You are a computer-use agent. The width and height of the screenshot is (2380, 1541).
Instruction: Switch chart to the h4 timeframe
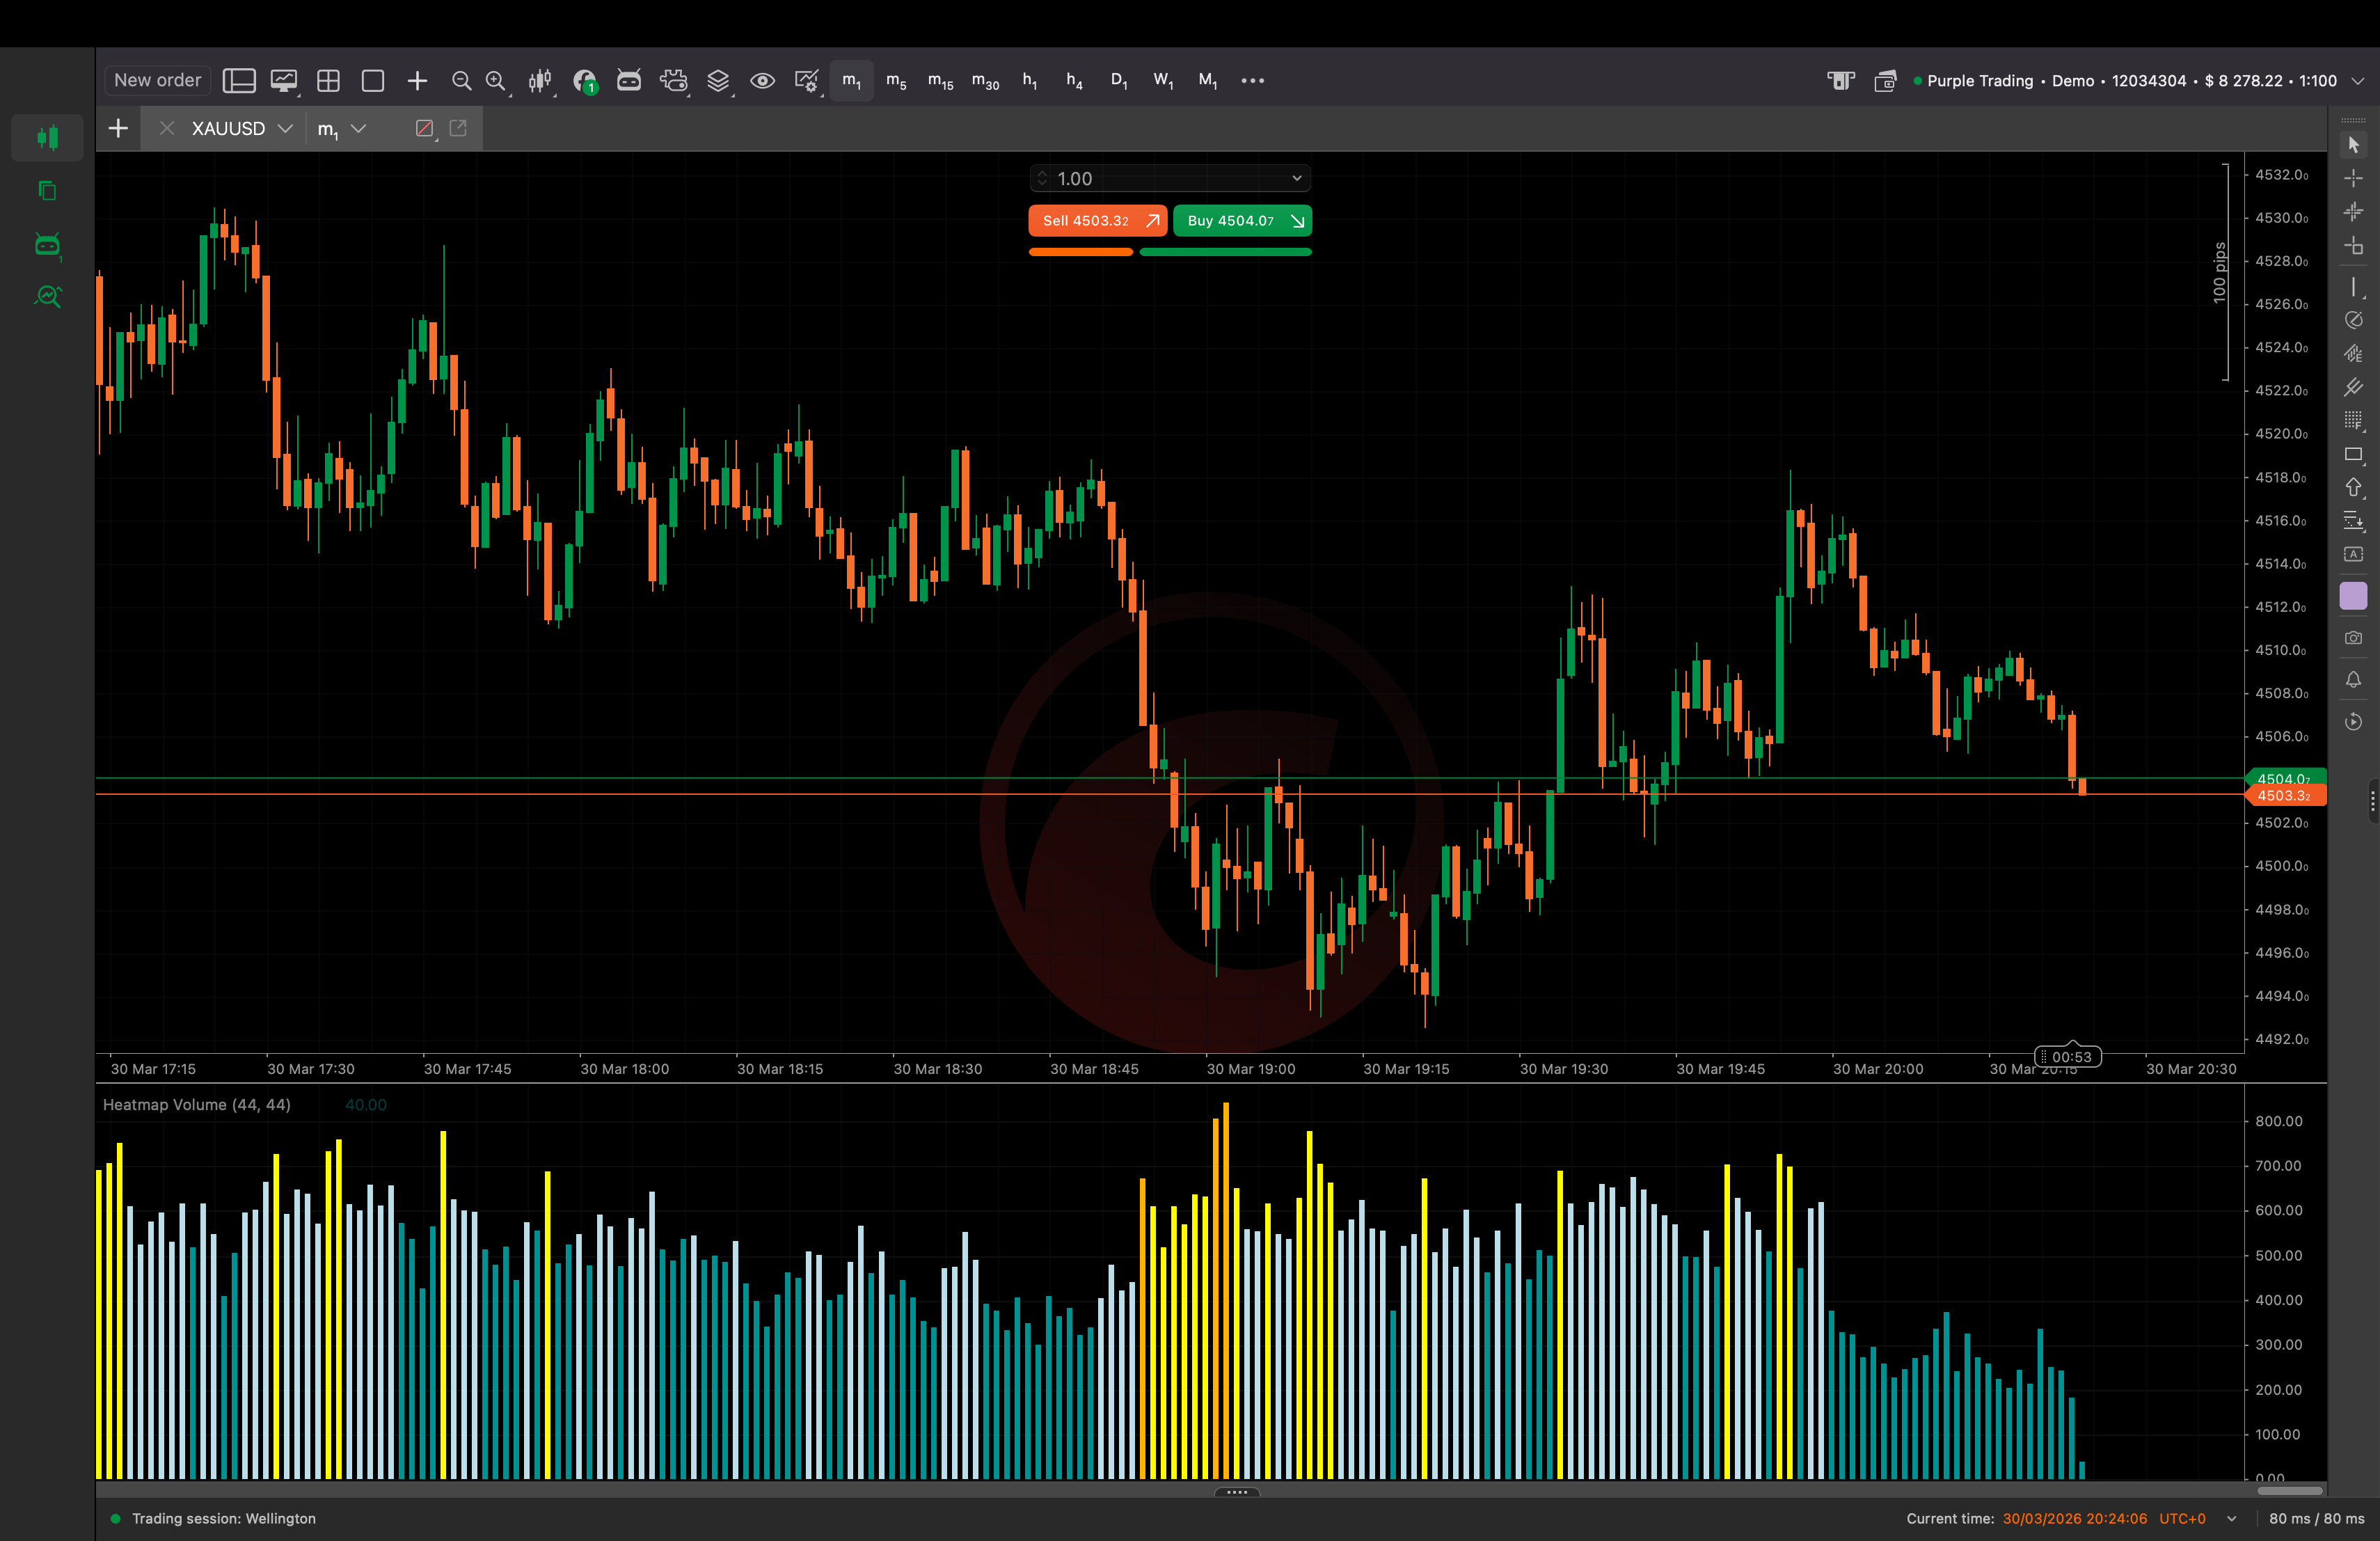tap(1075, 80)
